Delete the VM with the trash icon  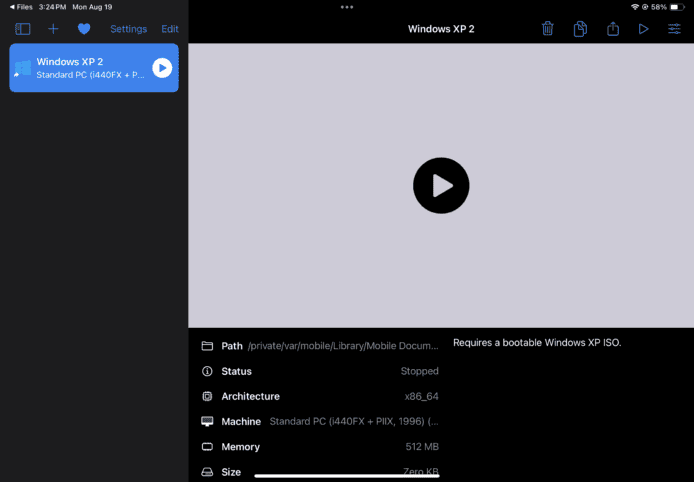point(547,29)
